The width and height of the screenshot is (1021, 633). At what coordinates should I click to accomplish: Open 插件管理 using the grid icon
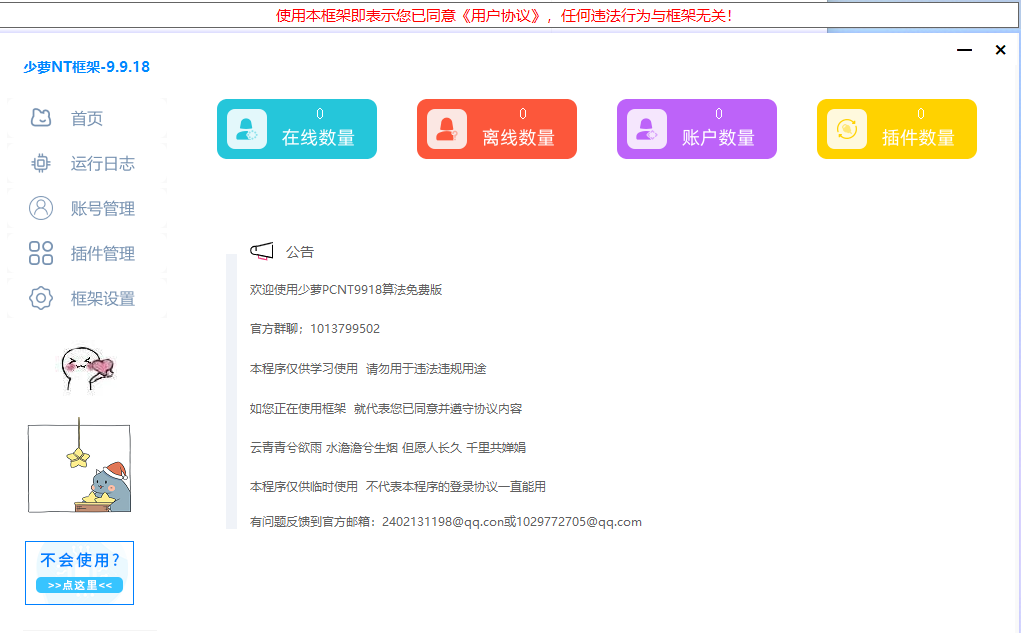click(40, 253)
